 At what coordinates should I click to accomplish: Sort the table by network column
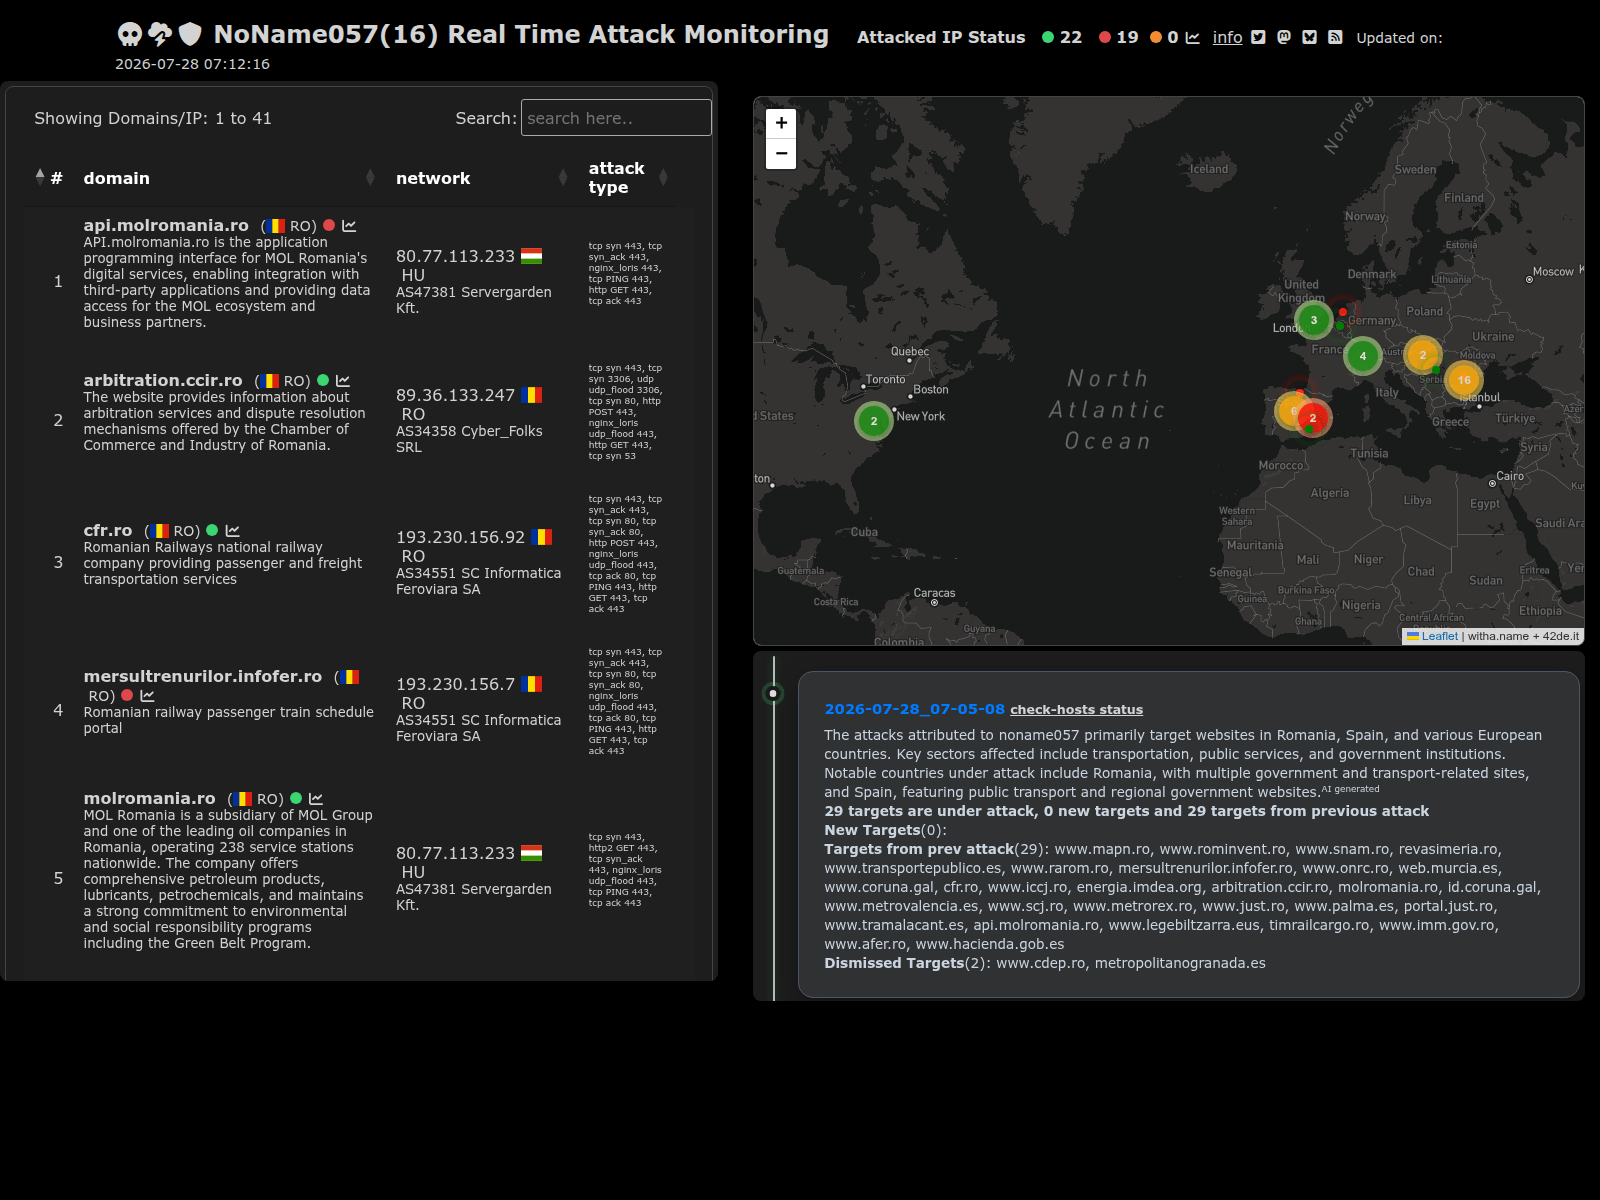coord(482,178)
